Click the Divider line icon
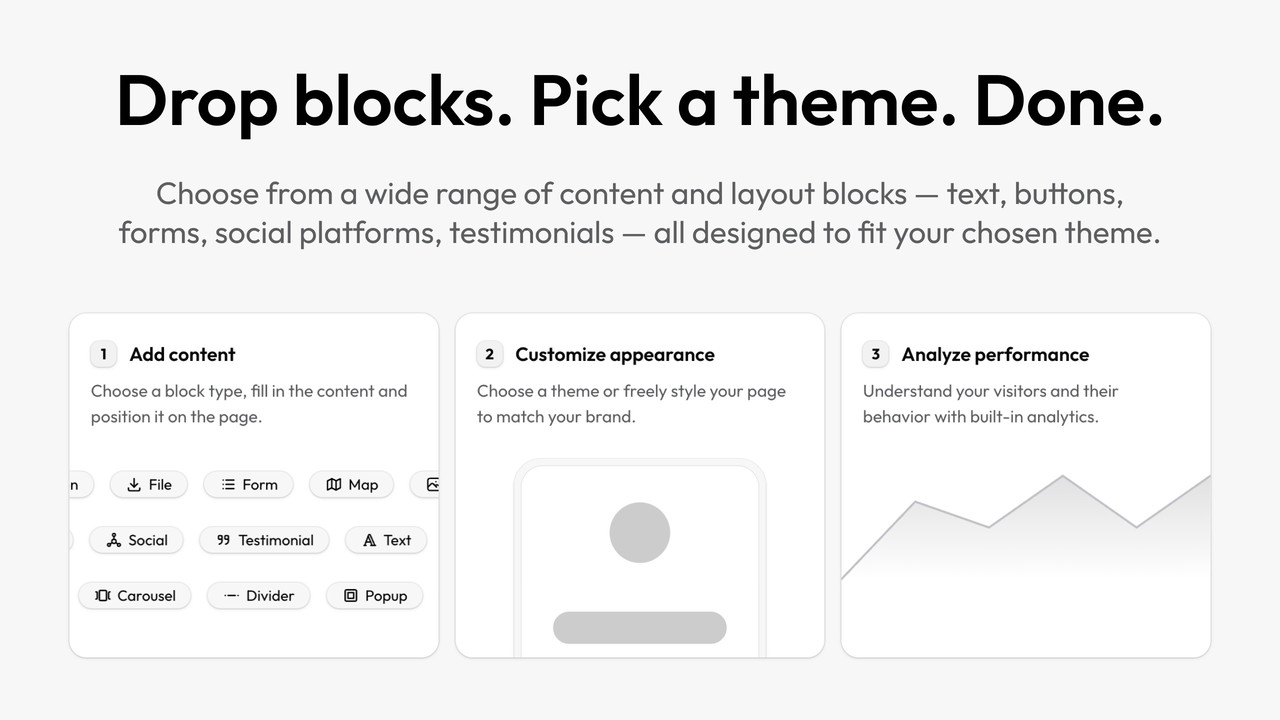Screen dimensions: 1280x720 [x=231, y=596]
